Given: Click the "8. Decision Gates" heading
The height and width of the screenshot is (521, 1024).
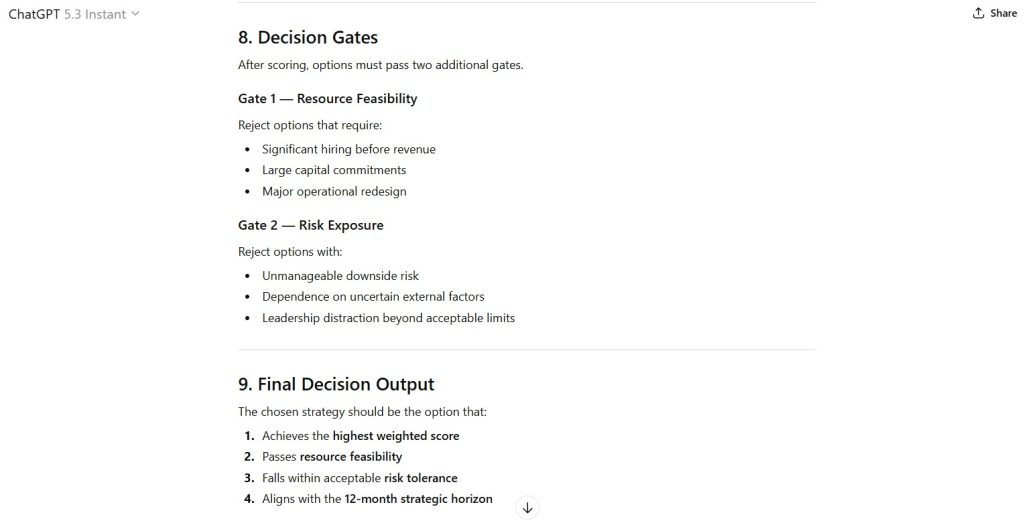Looking at the screenshot, I should point(308,38).
